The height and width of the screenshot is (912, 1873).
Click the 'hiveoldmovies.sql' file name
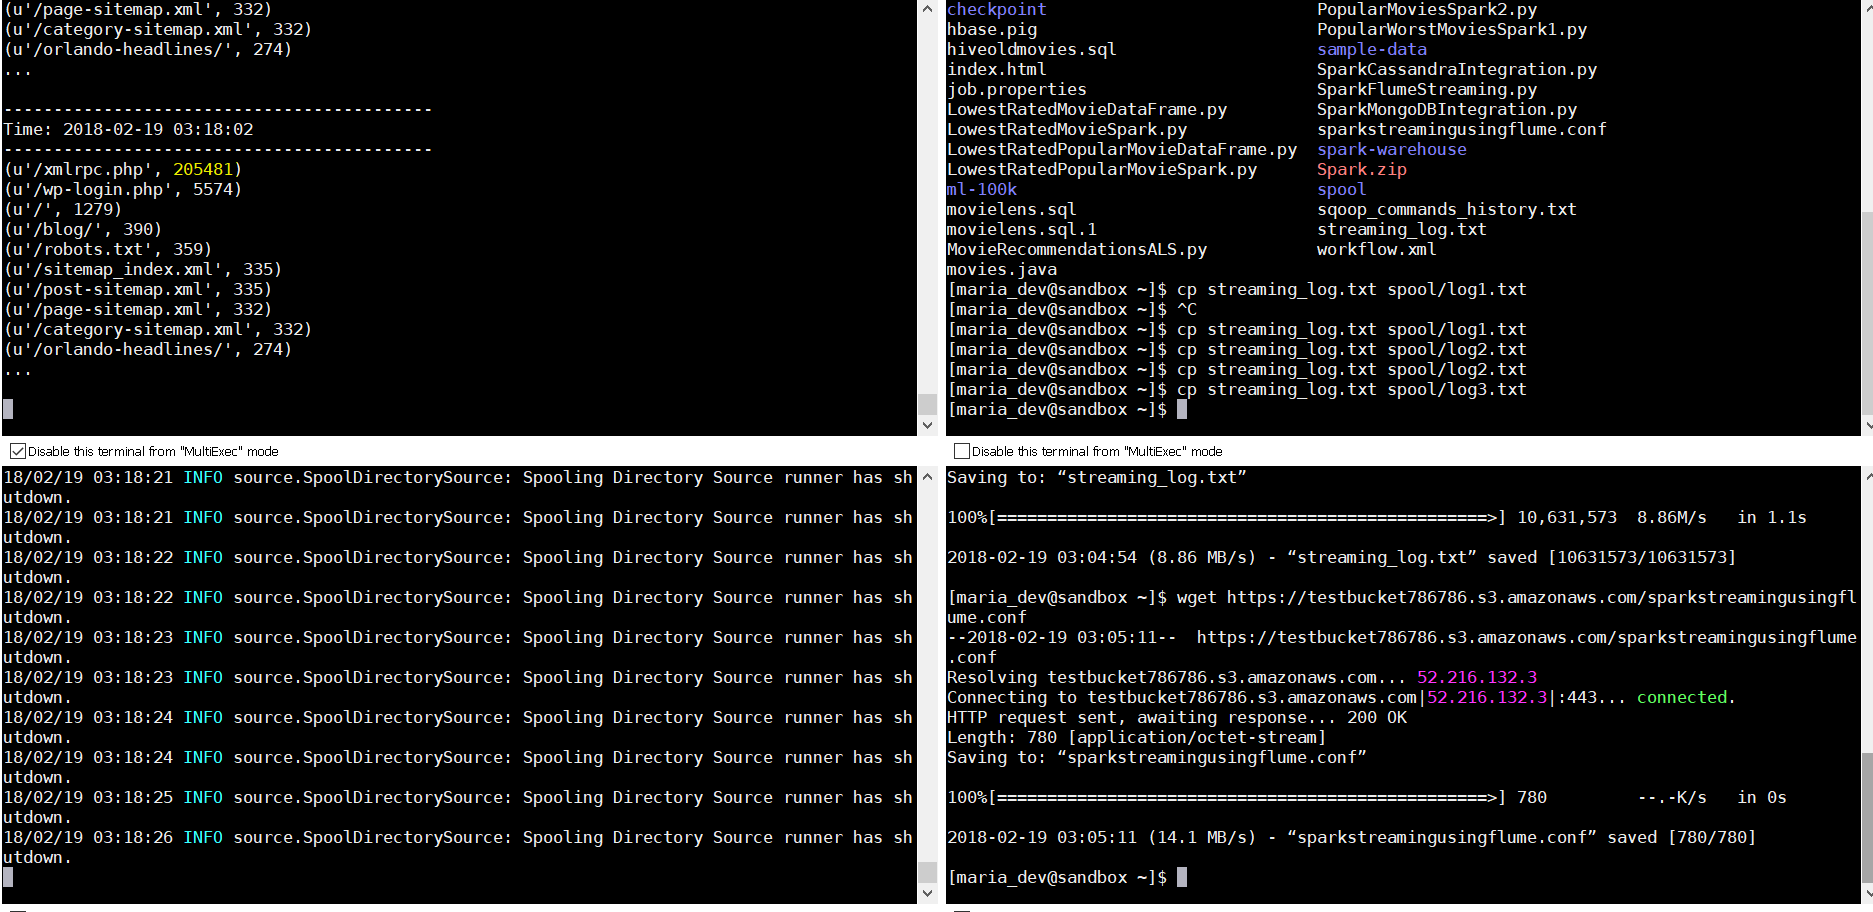1032,49
